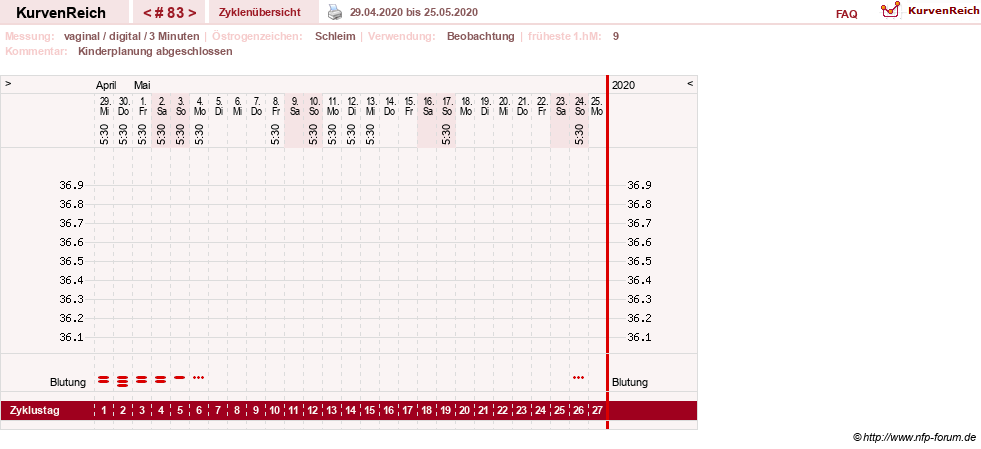The width and height of the screenshot is (981, 449).
Task: Click the Mai month label
Action: coord(142,85)
